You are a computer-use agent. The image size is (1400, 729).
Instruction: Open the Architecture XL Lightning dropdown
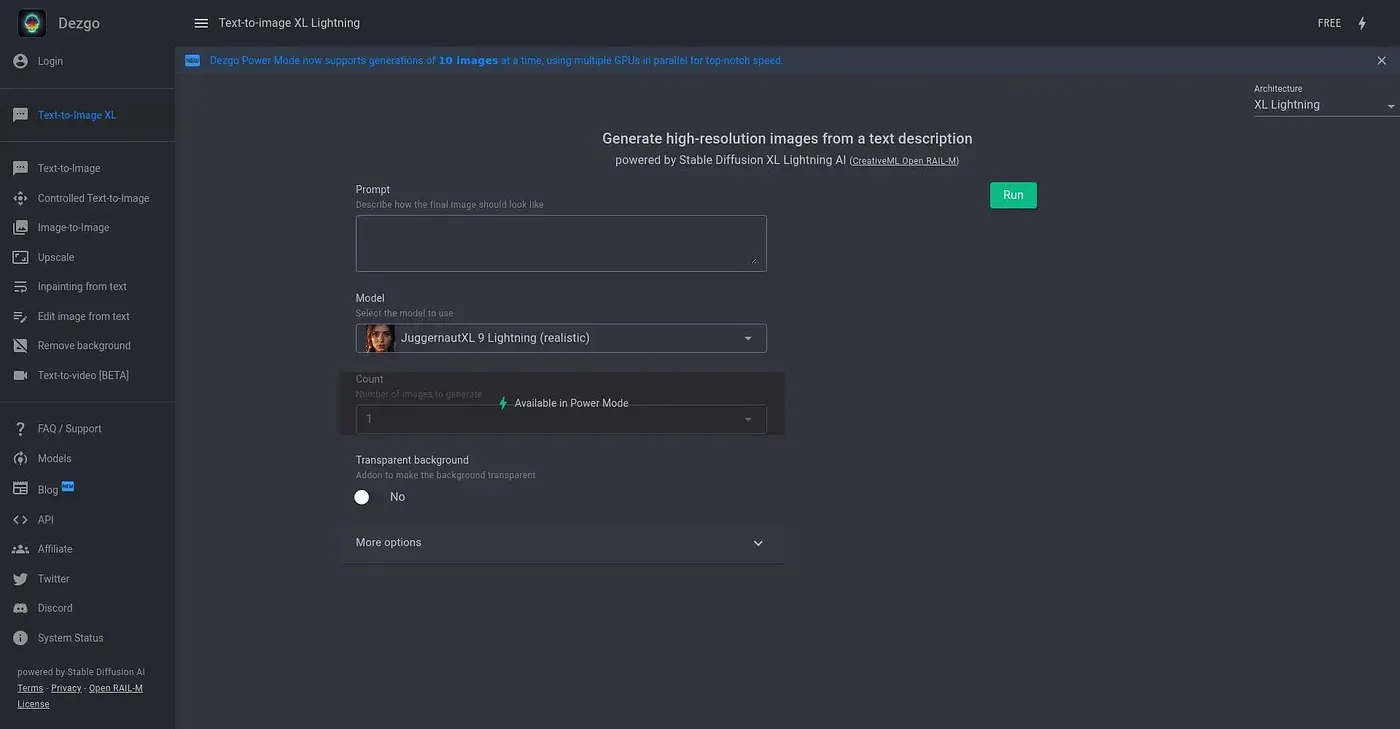coord(1326,105)
